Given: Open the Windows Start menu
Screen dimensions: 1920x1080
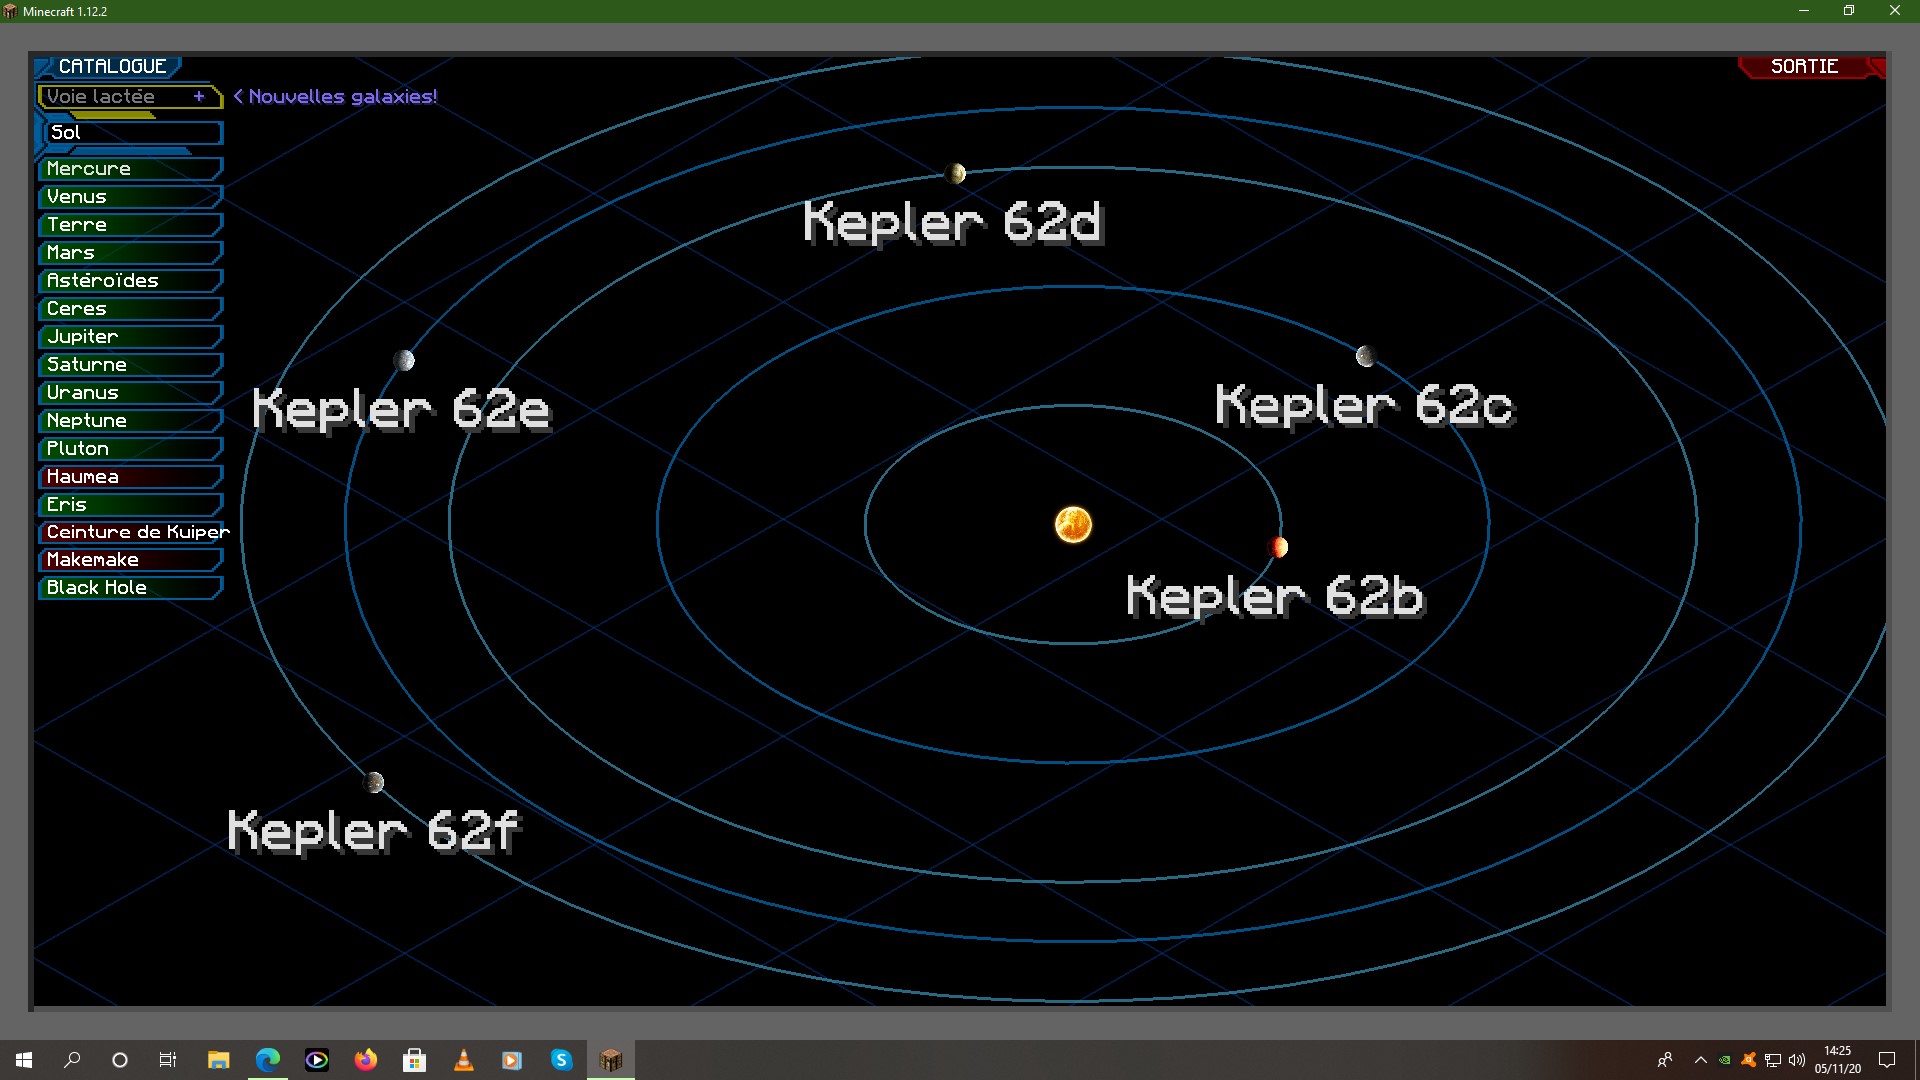Looking at the screenshot, I should point(24,1060).
